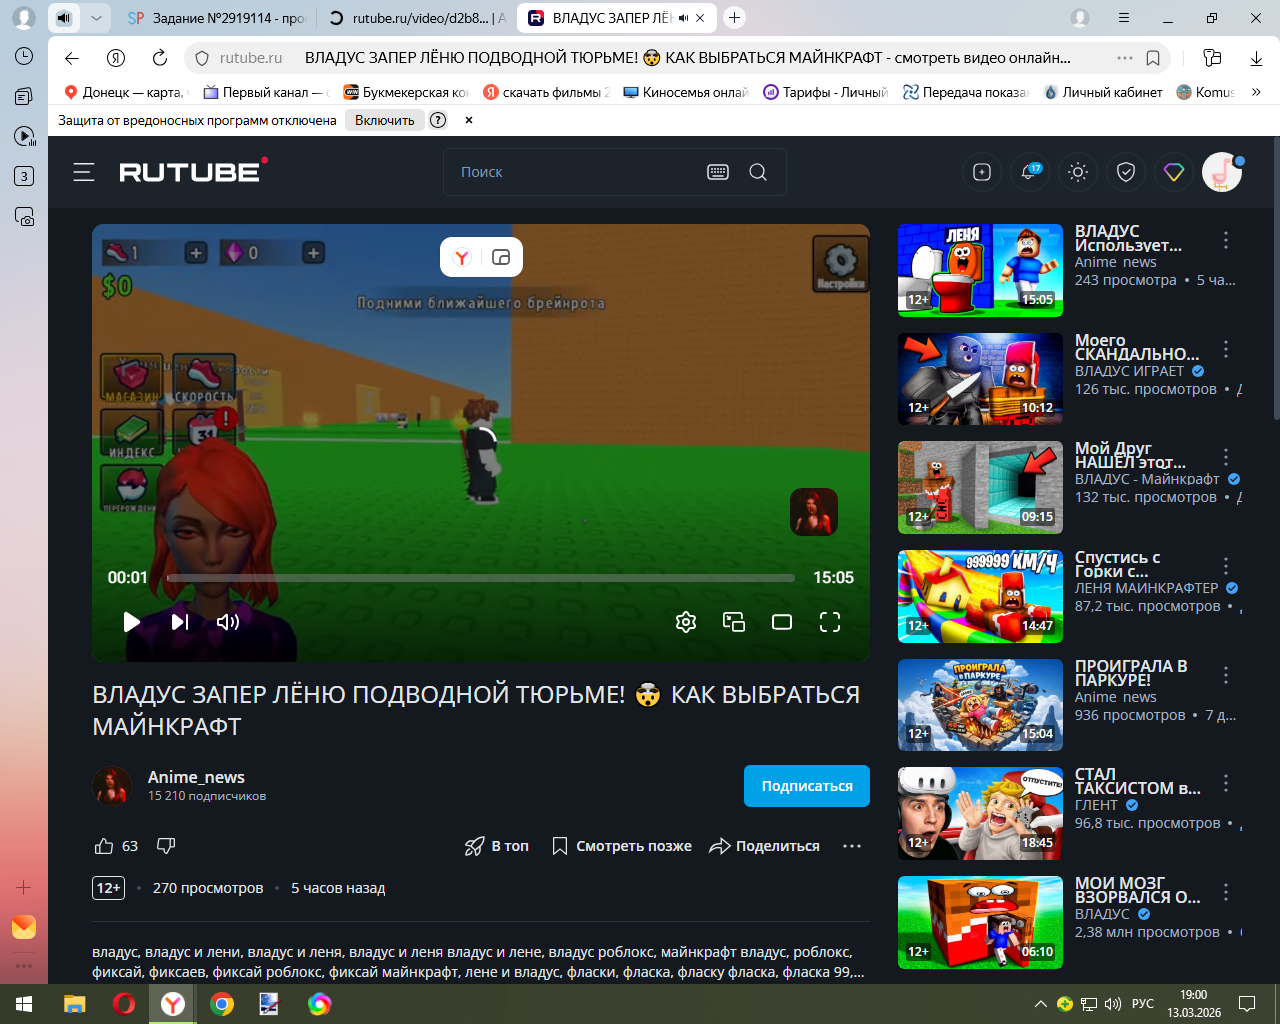Click 'Включить' to enable malware protection
1280x1024 pixels.
point(384,120)
